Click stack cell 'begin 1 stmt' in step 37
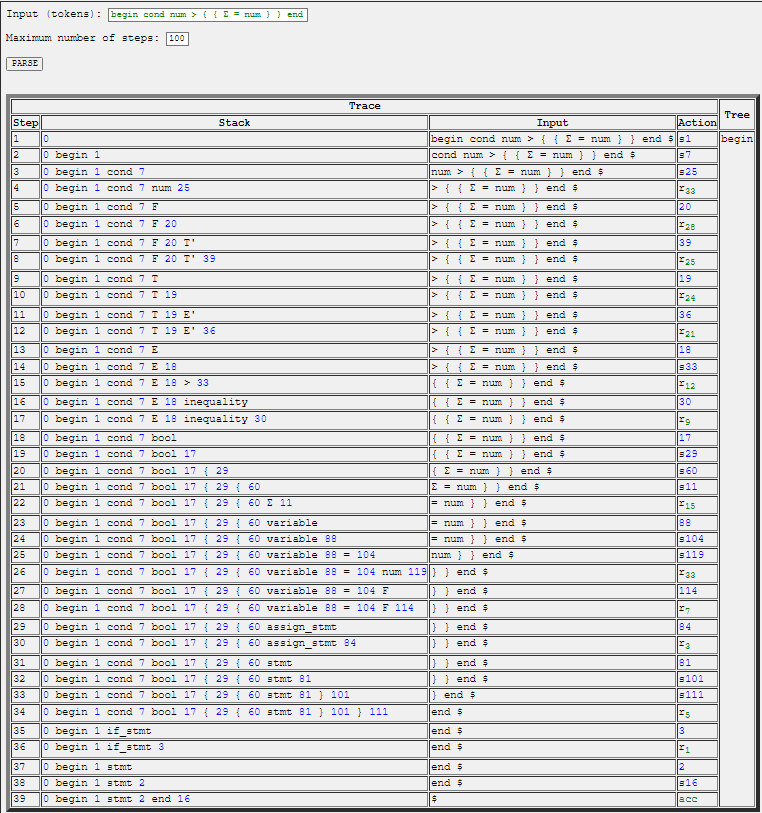The width and height of the screenshot is (762, 813). coord(234,767)
